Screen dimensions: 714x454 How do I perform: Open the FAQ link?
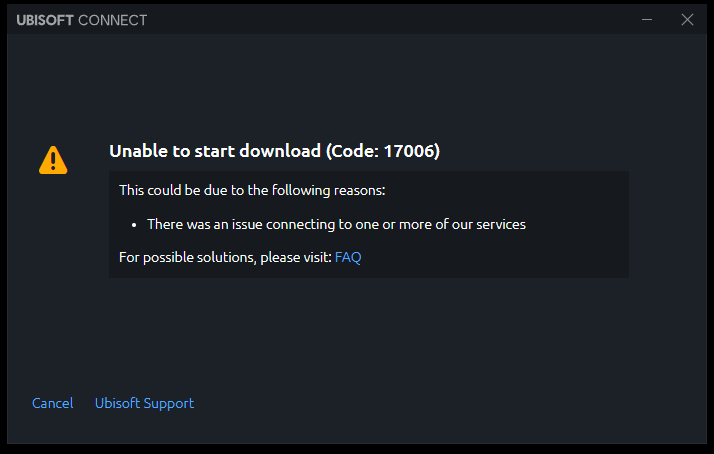pos(348,257)
